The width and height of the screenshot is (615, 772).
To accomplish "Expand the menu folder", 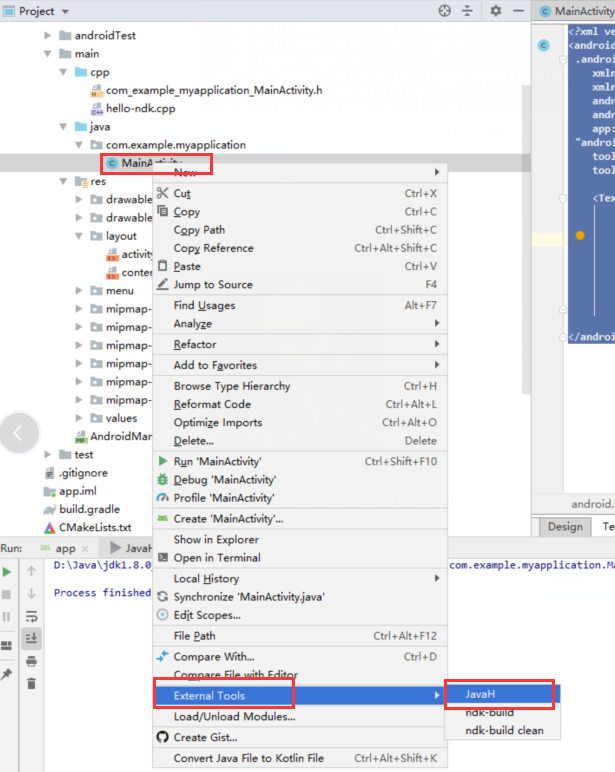I will (x=79, y=290).
